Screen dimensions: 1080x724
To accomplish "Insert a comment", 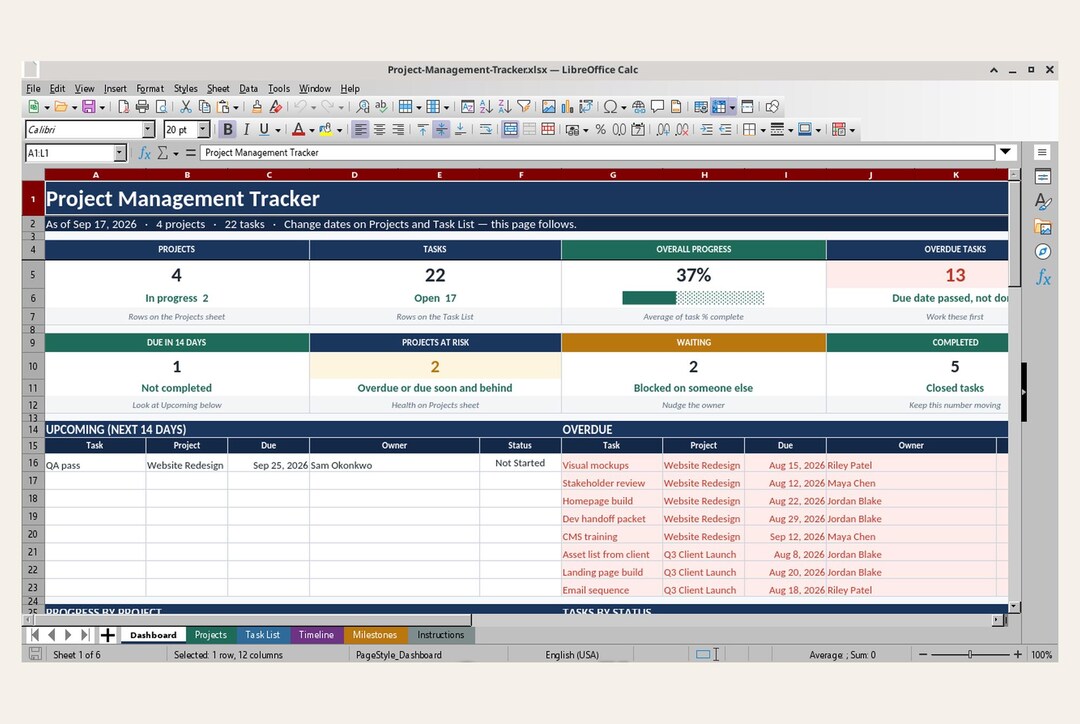I will coord(658,107).
